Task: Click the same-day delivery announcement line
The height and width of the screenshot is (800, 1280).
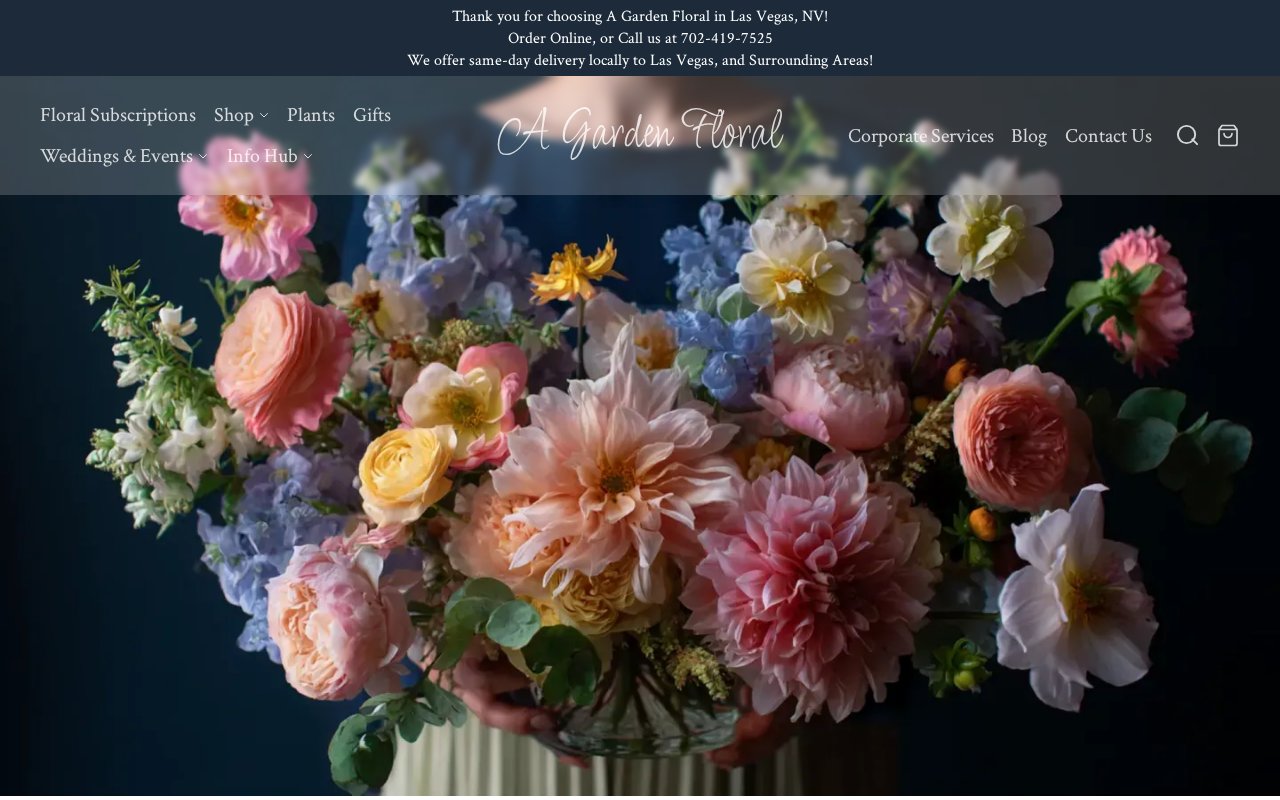Action: (640, 60)
